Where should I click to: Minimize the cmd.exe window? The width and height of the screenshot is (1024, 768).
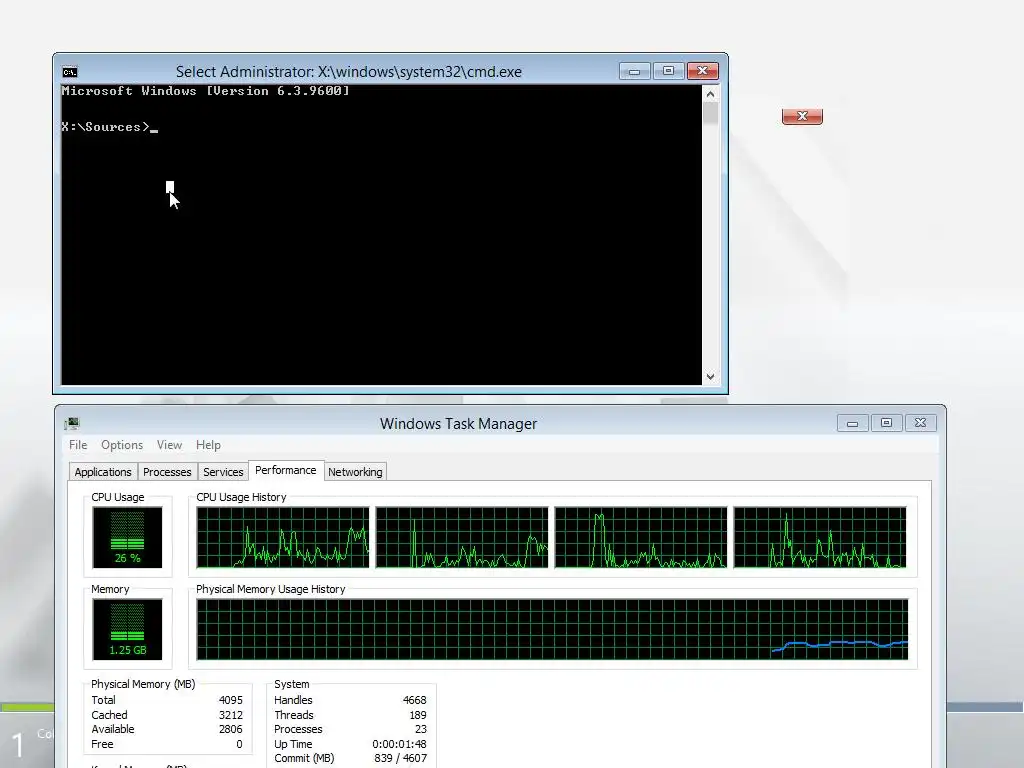[634, 71]
